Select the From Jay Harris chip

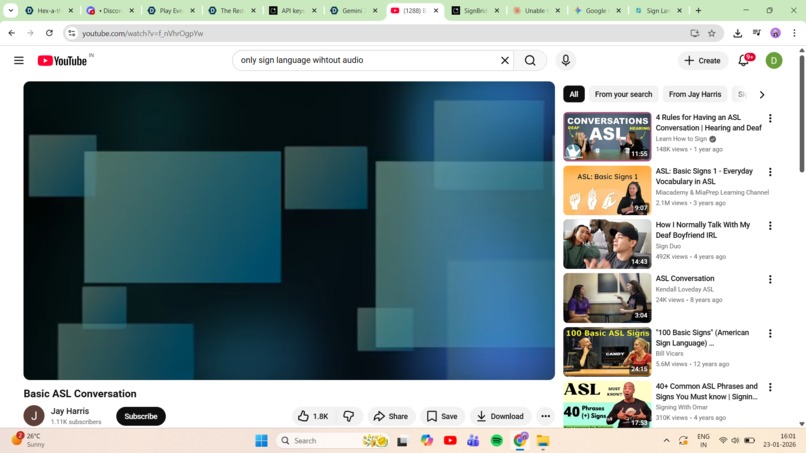[x=694, y=94]
